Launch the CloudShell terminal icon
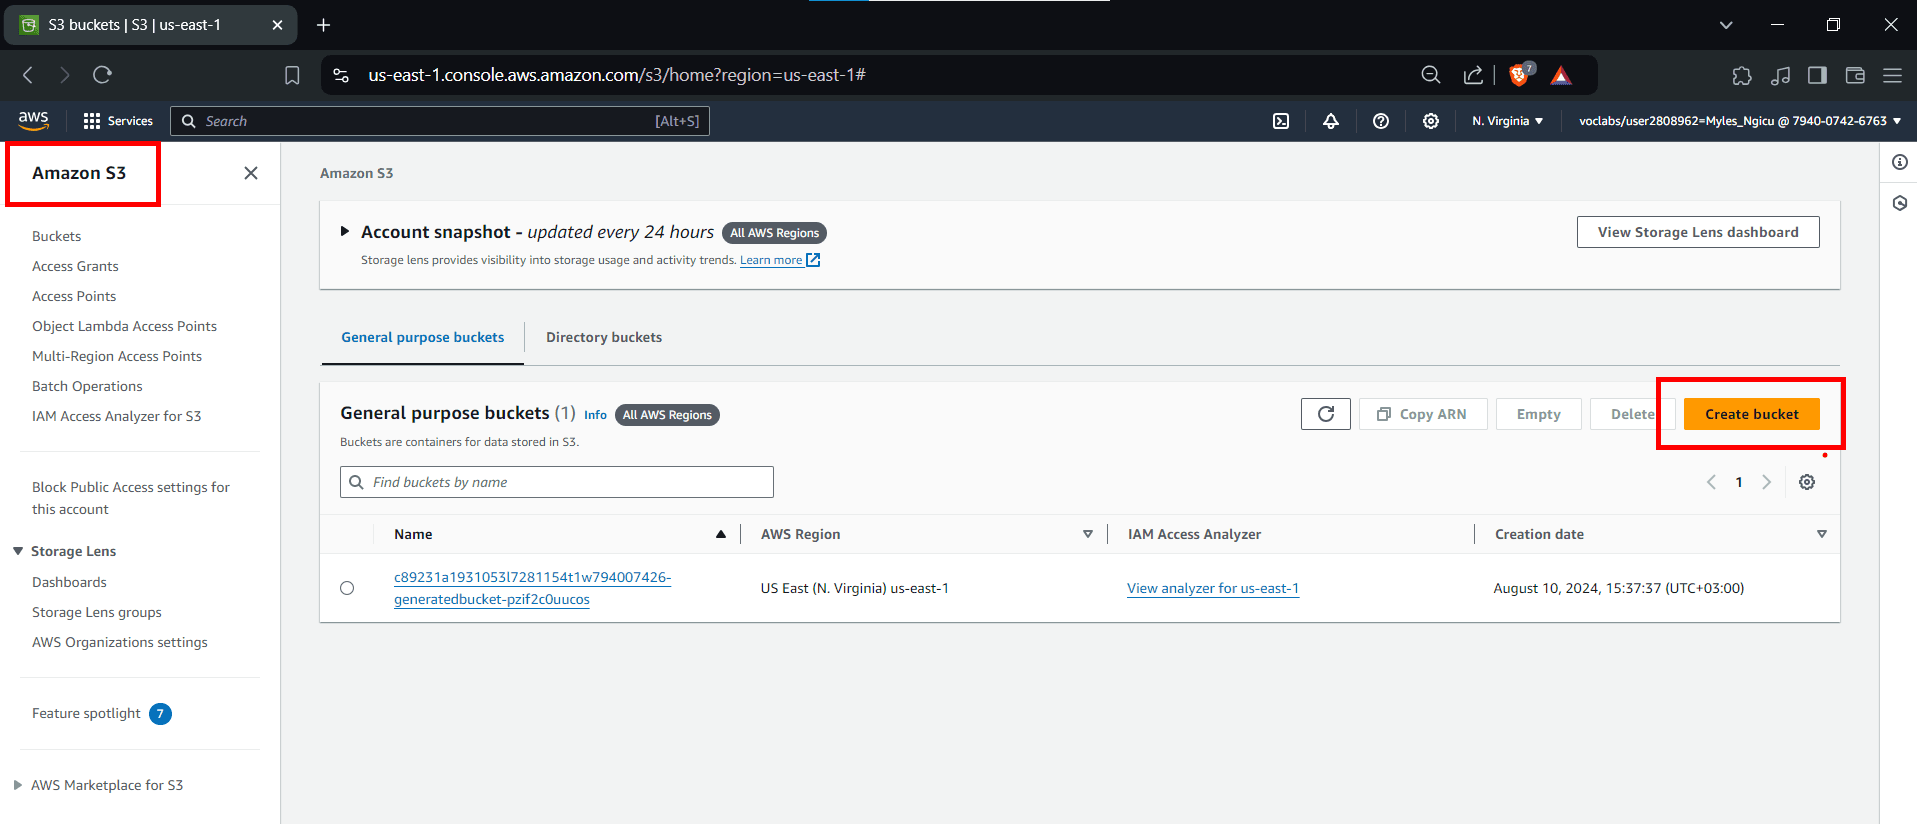1917x824 pixels. click(x=1281, y=121)
